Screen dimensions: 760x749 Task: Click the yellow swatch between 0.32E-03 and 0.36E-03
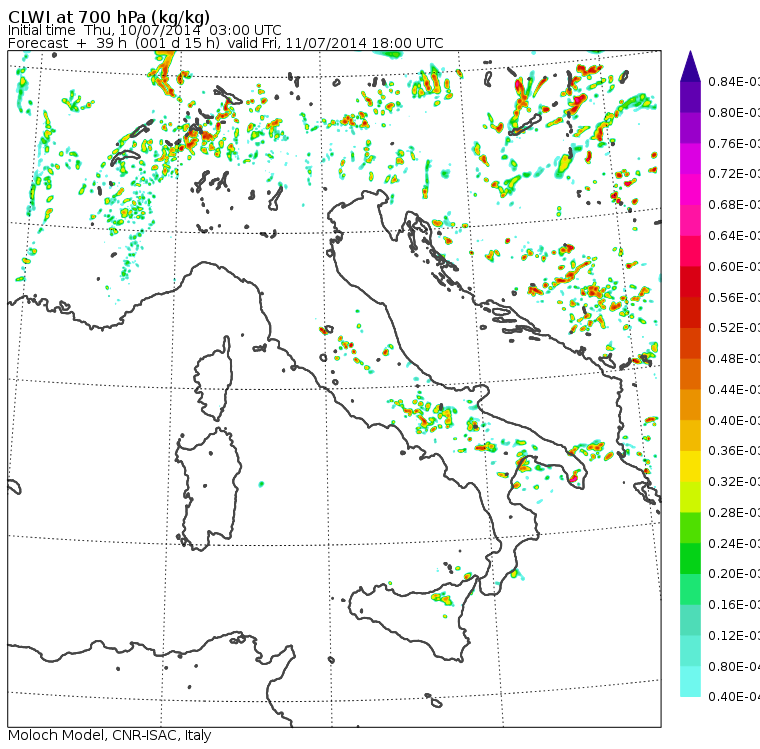690,466
